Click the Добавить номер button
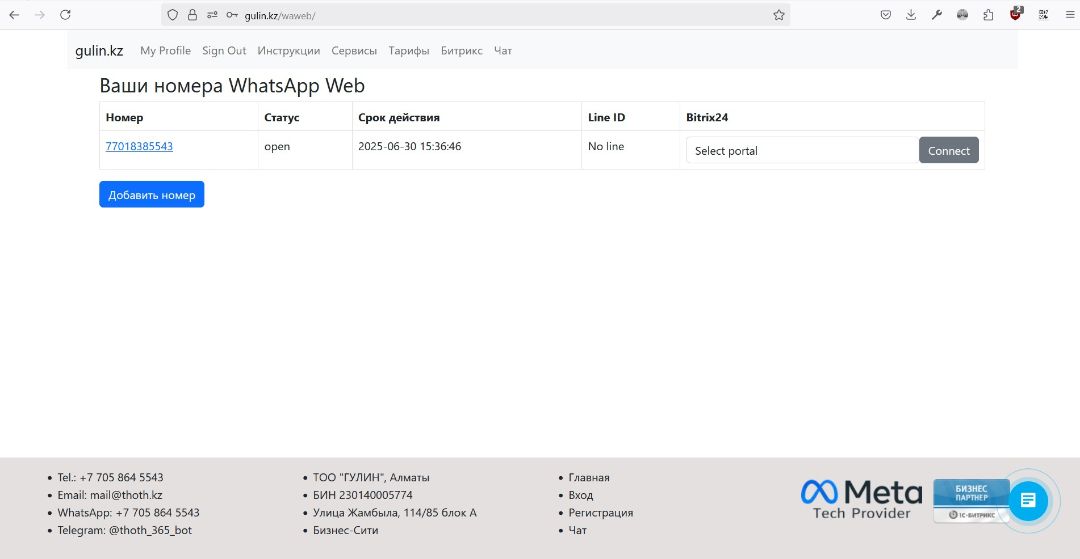 [x=151, y=195]
